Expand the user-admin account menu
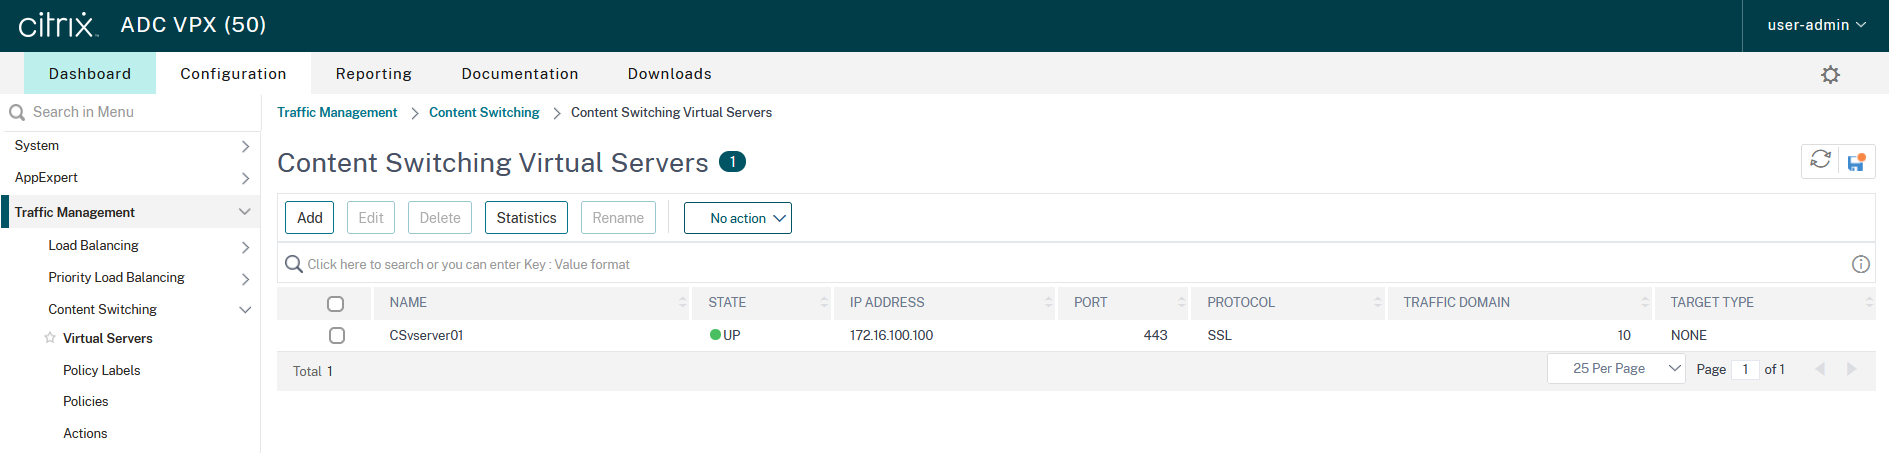The image size is (1889, 453). [x=1815, y=25]
